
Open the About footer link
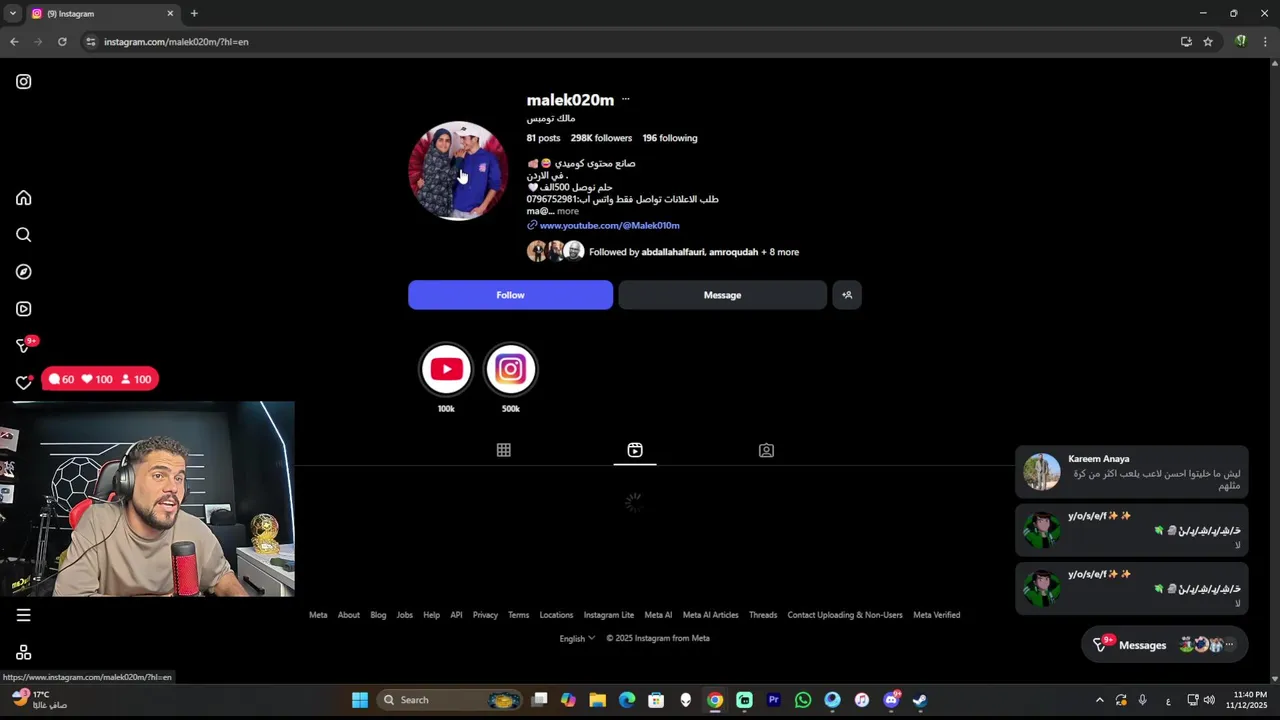tap(348, 615)
